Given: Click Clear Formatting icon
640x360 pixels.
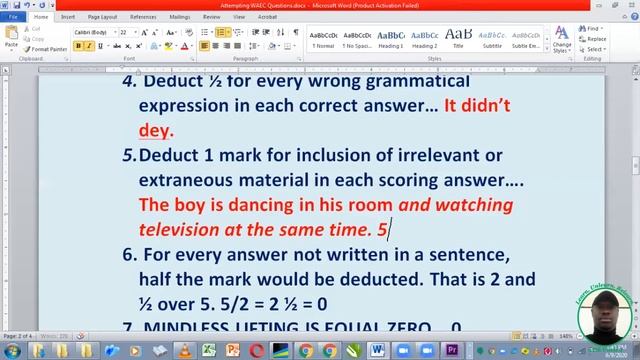Looking at the screenshot, I should pos(189,32).
